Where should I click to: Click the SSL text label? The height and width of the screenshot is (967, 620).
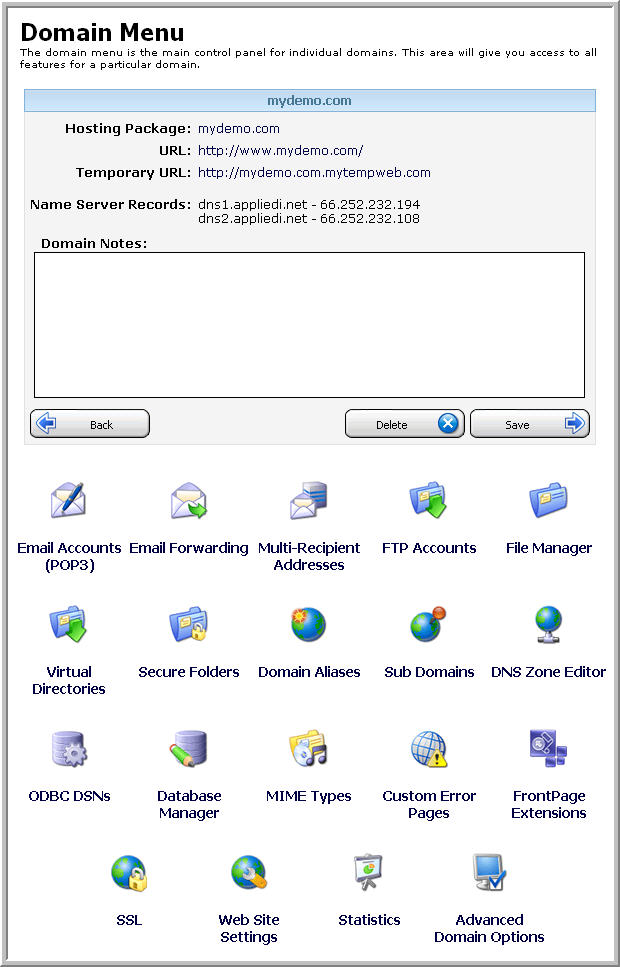coord(129,920)
